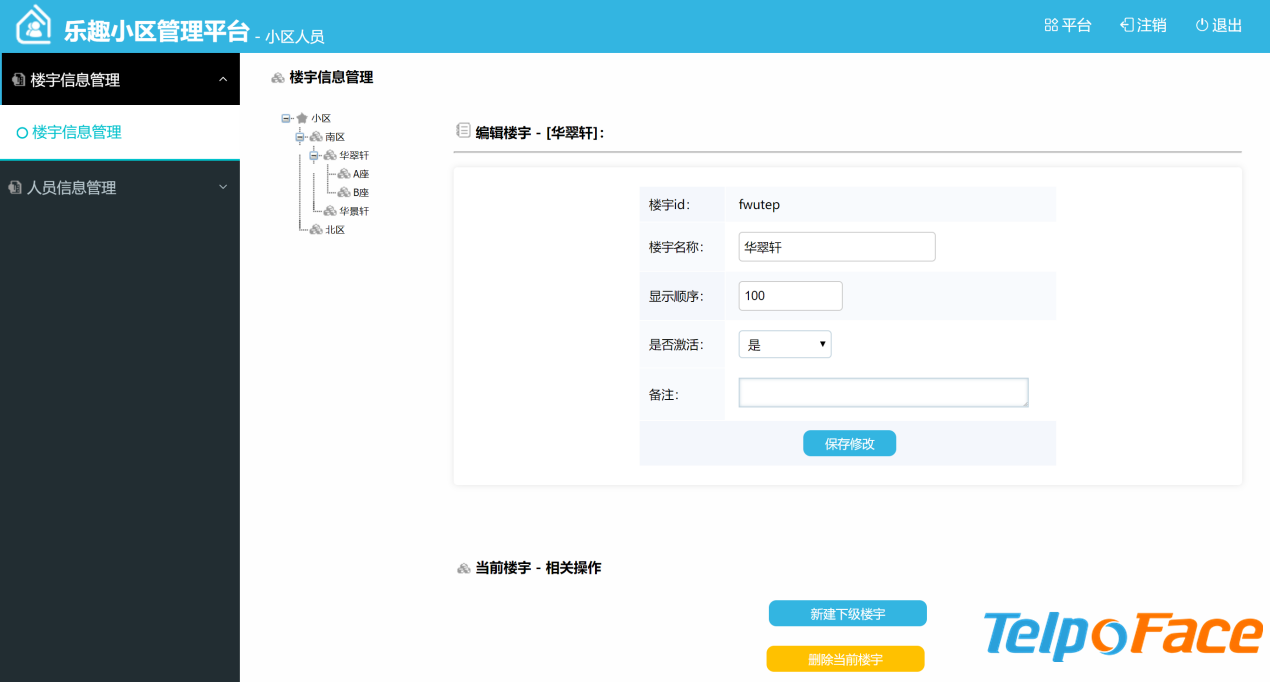Click the 删除当前楼宇 button
Viewport: 1270px width, 682px height.
[x=846, y=660]
